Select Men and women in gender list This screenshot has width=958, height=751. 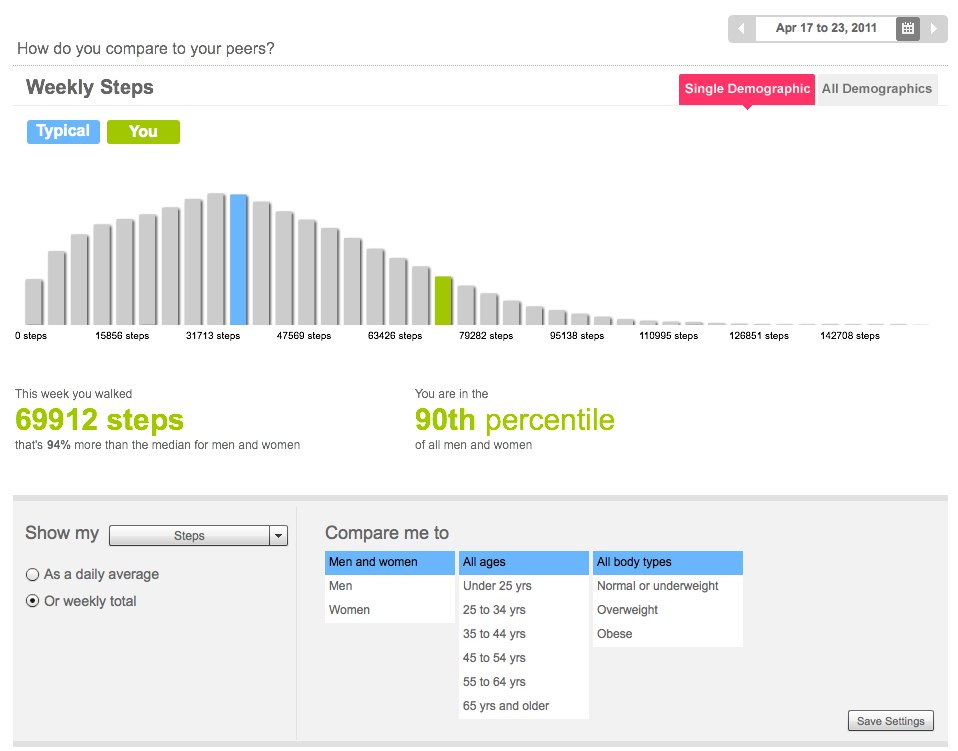(x=390, y=562)
